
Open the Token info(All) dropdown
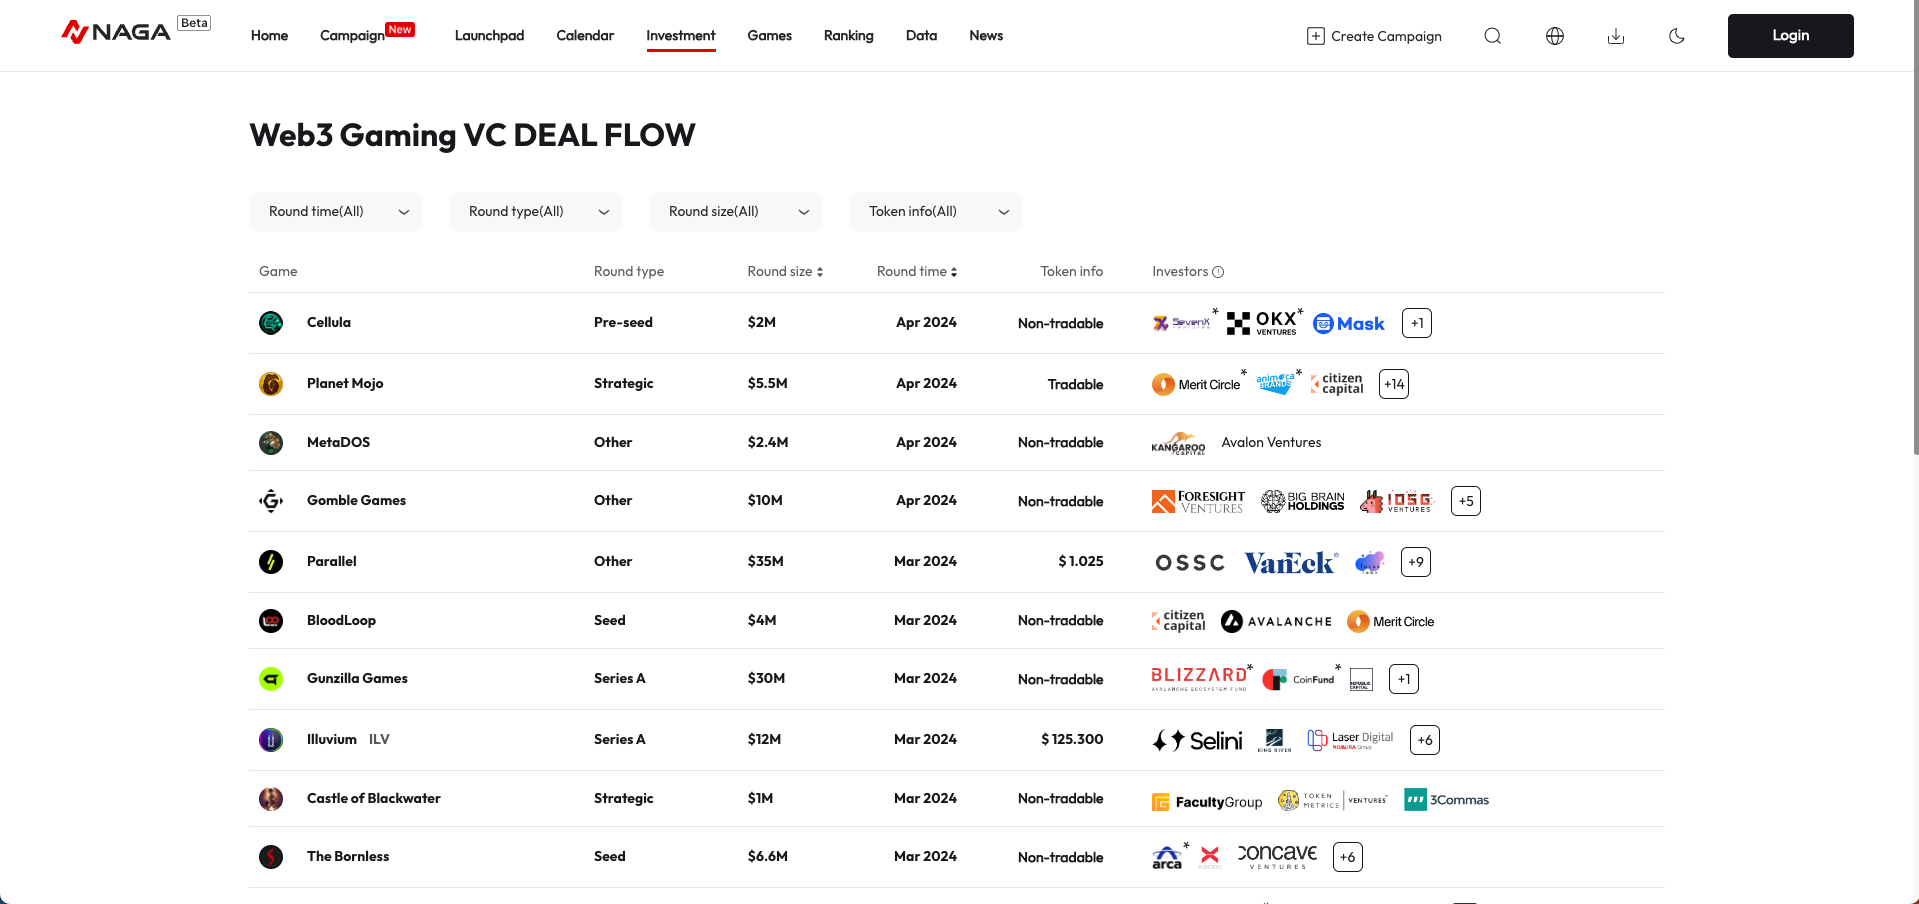tap(936, 212)
